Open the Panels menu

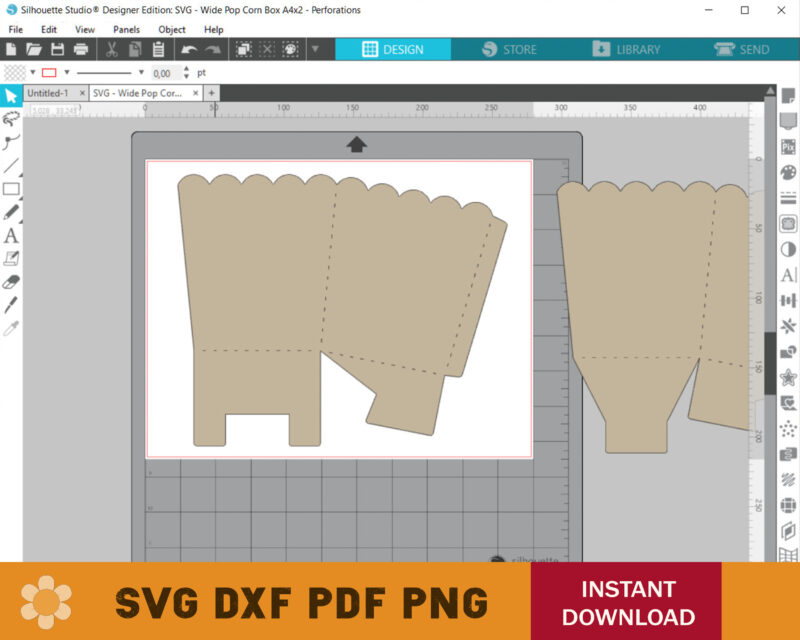(x=125, y=29)
